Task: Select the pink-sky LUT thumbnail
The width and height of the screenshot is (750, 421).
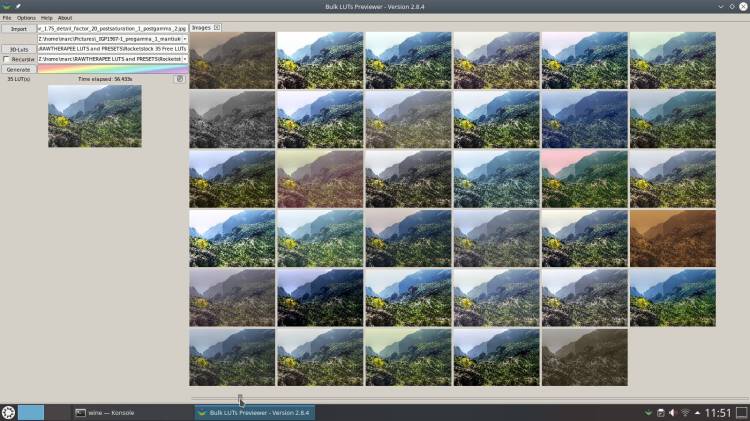Action: pos(585,179)
